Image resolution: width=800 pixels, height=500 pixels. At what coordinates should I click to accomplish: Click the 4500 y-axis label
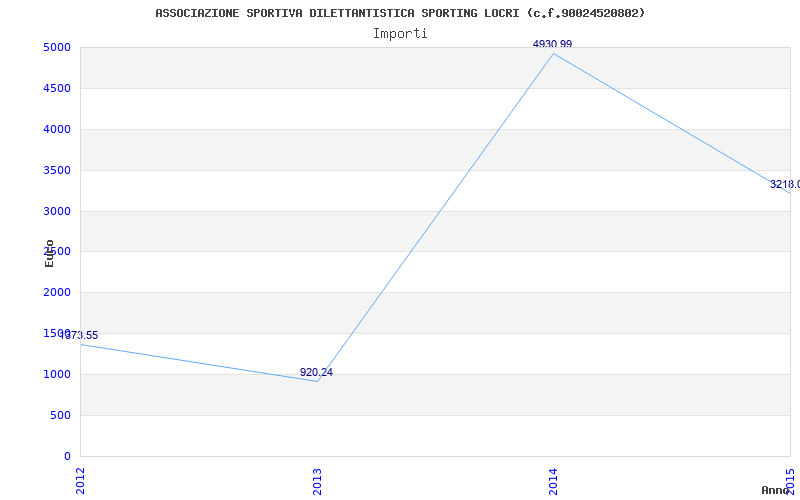pos(57,89)
